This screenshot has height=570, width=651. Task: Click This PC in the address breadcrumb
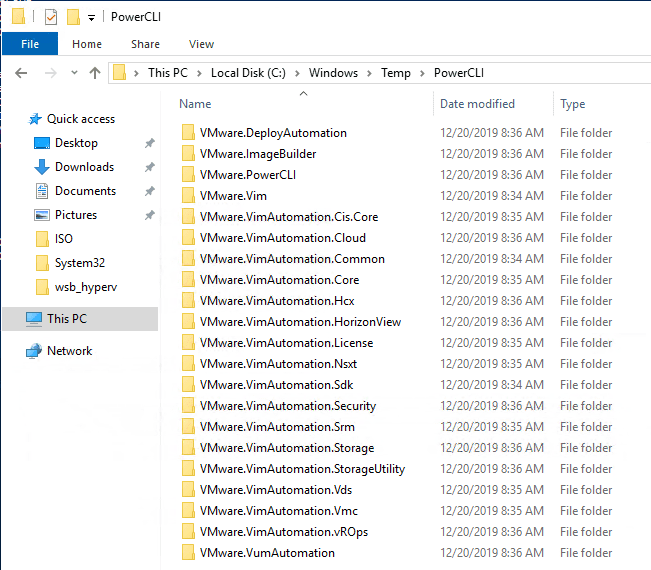pyautogui.click(x=168, y=73)
